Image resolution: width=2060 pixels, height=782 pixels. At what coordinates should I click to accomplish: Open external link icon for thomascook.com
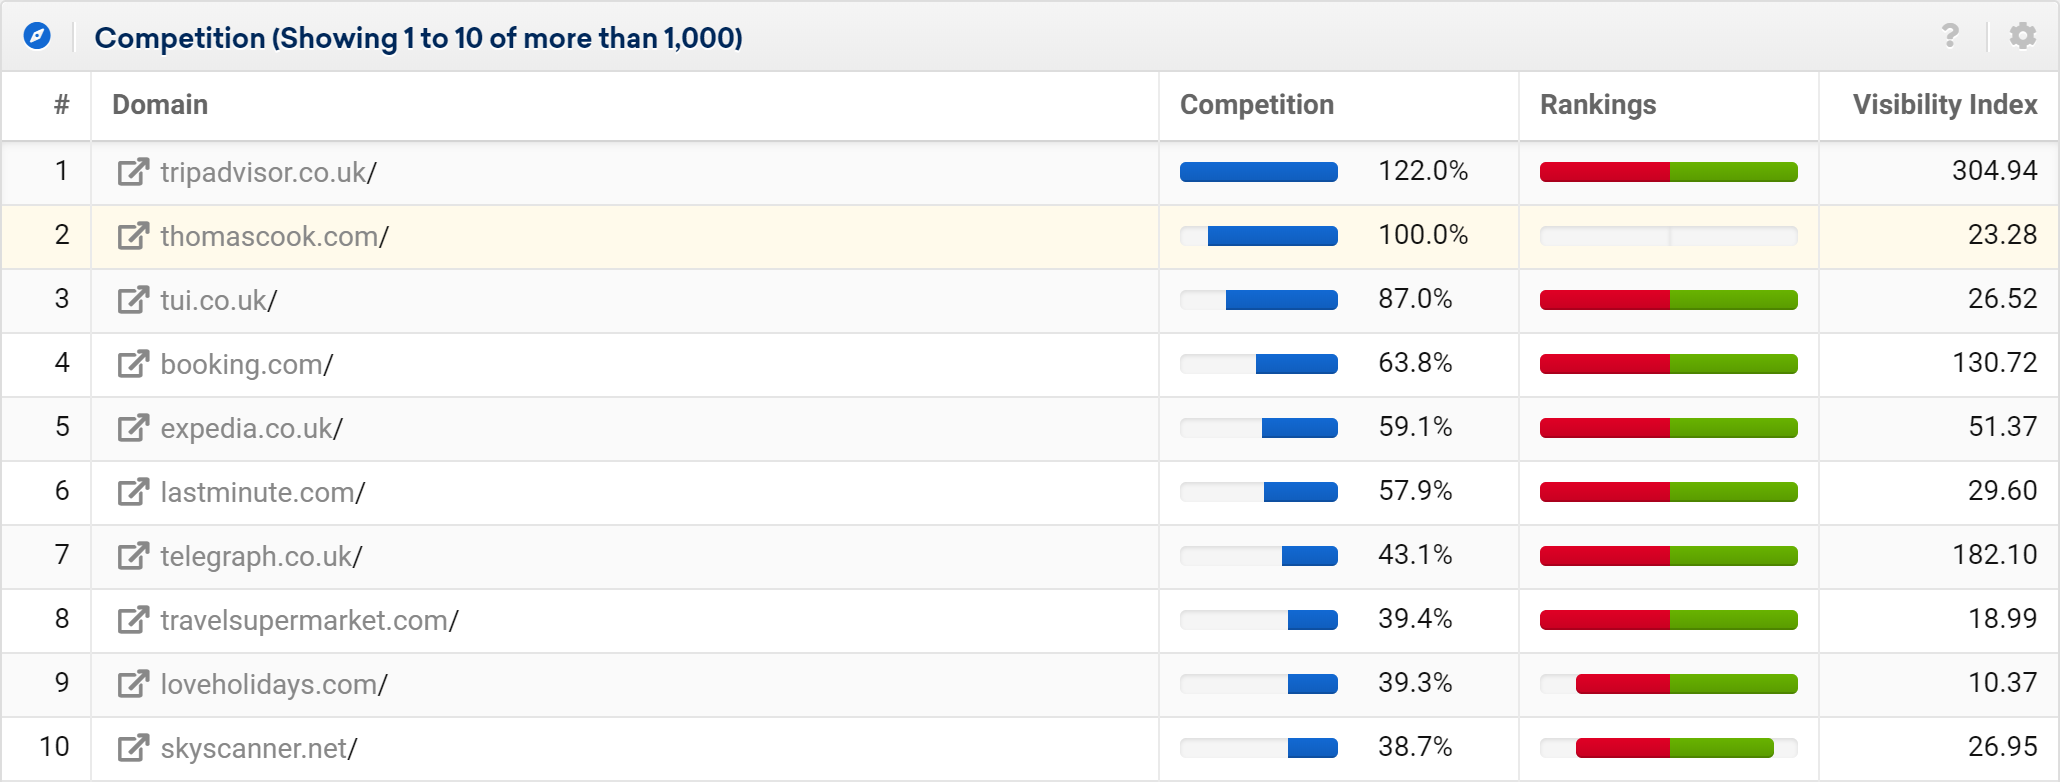(x=133, y=236)
